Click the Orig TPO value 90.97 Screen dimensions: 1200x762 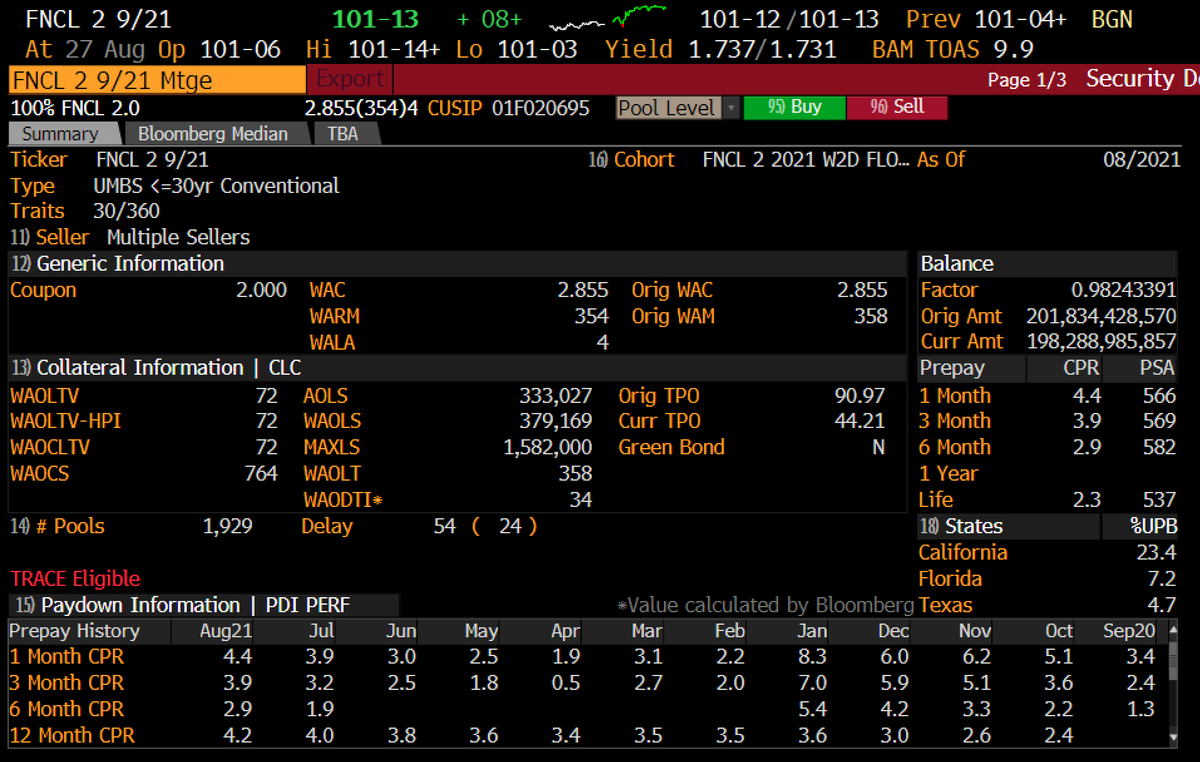(x=860, y=395)
